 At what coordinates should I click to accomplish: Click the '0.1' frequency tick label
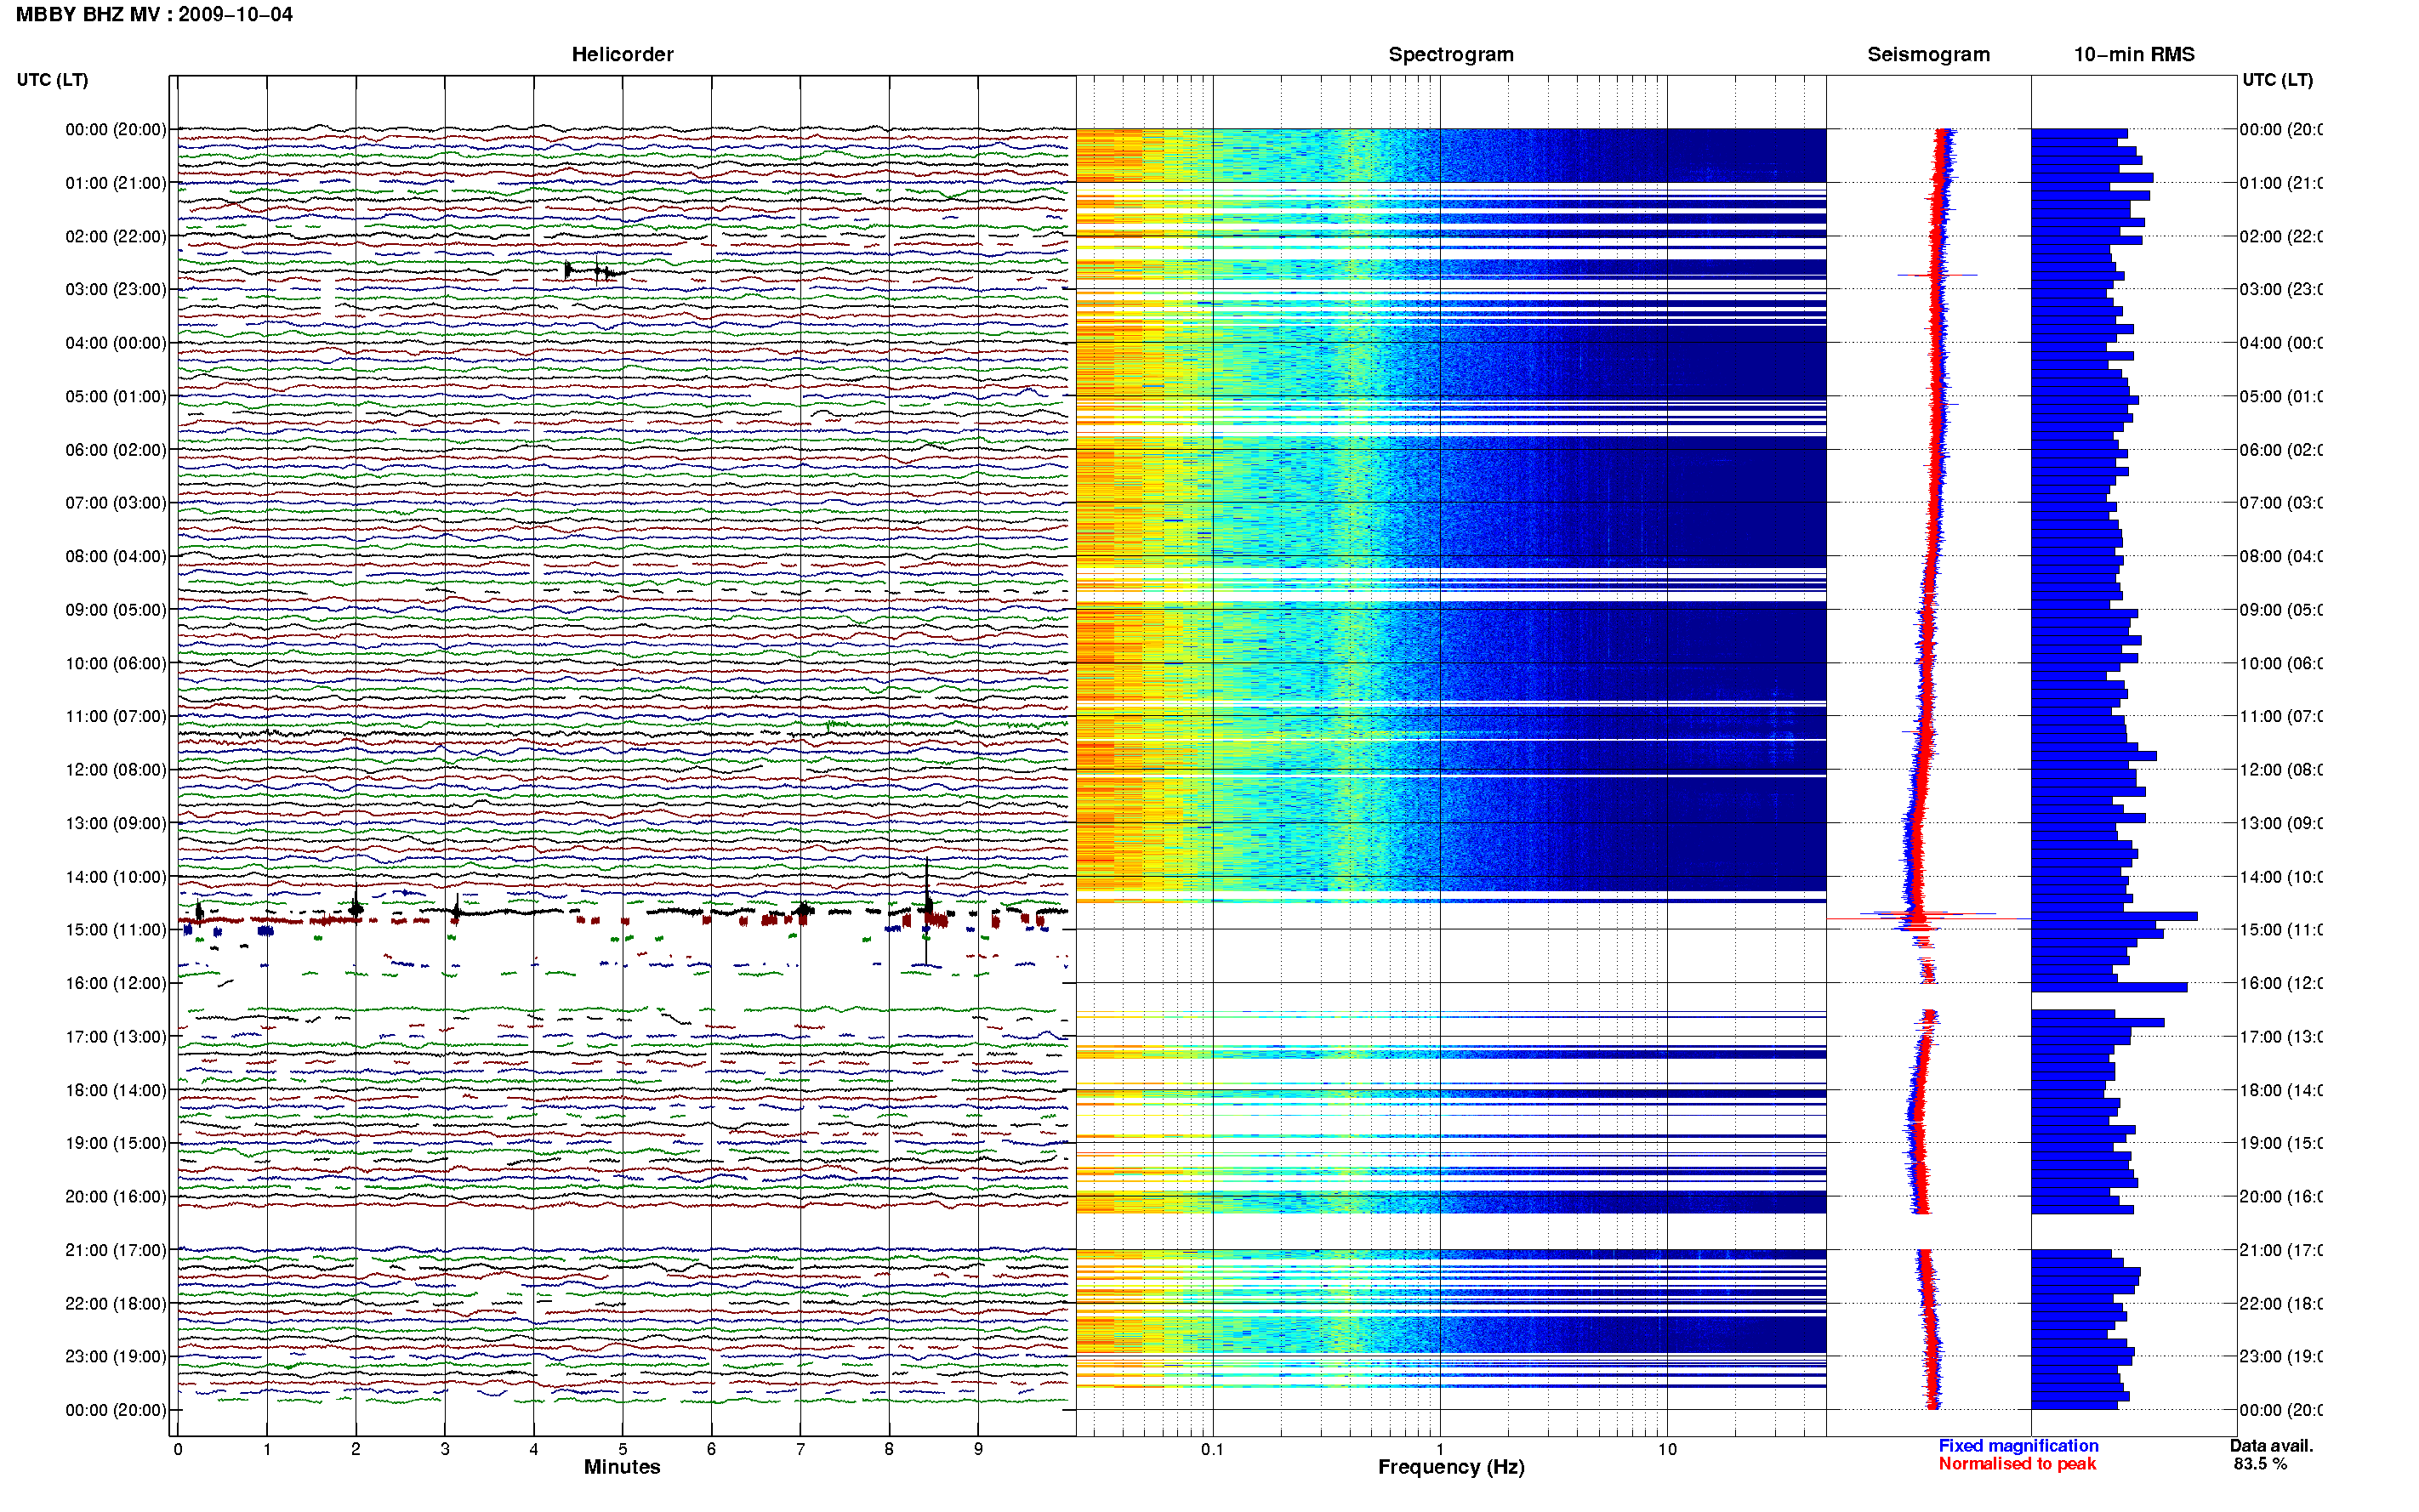coord(1212,1449)
